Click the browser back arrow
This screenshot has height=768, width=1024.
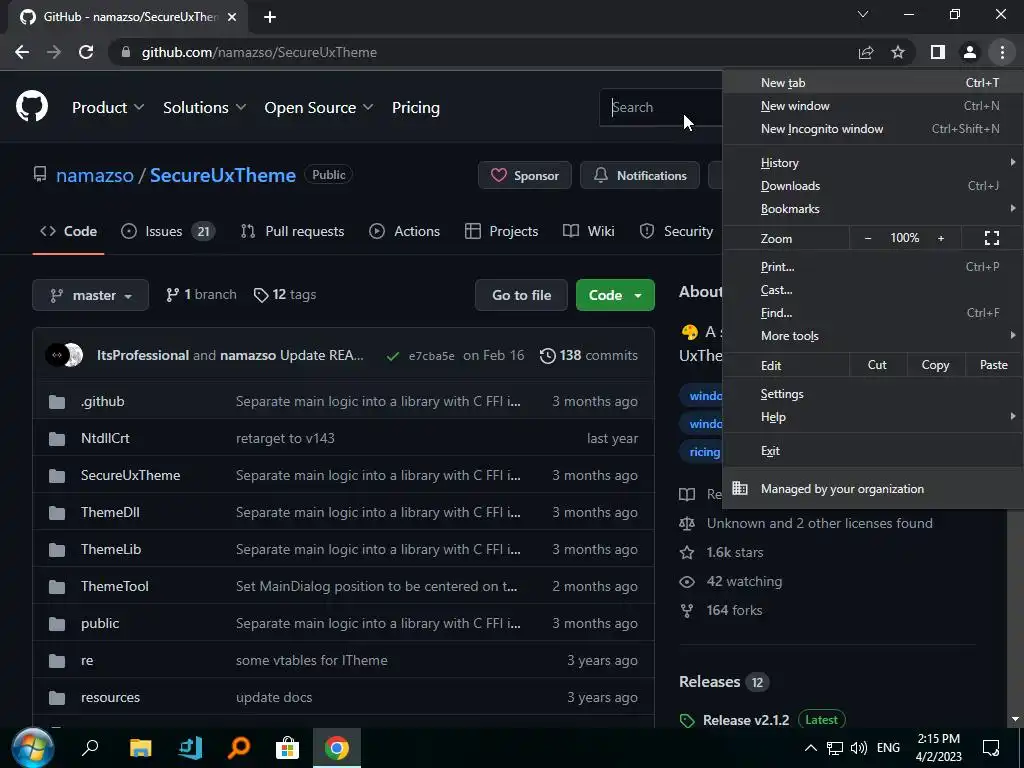coord(22,52)
